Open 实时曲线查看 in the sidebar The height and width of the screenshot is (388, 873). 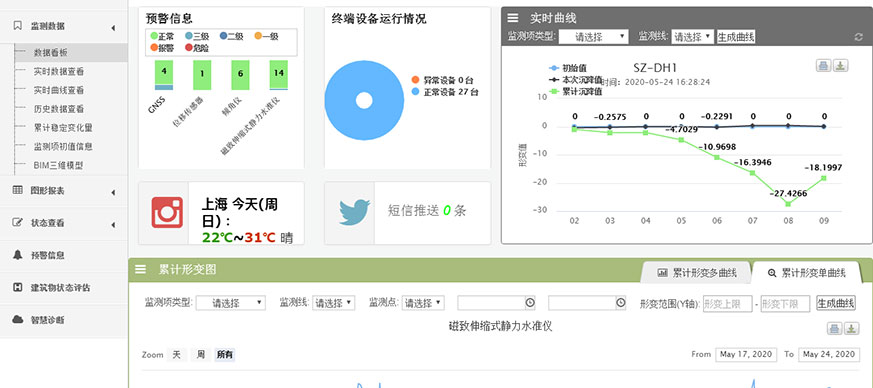click(59, 90)
